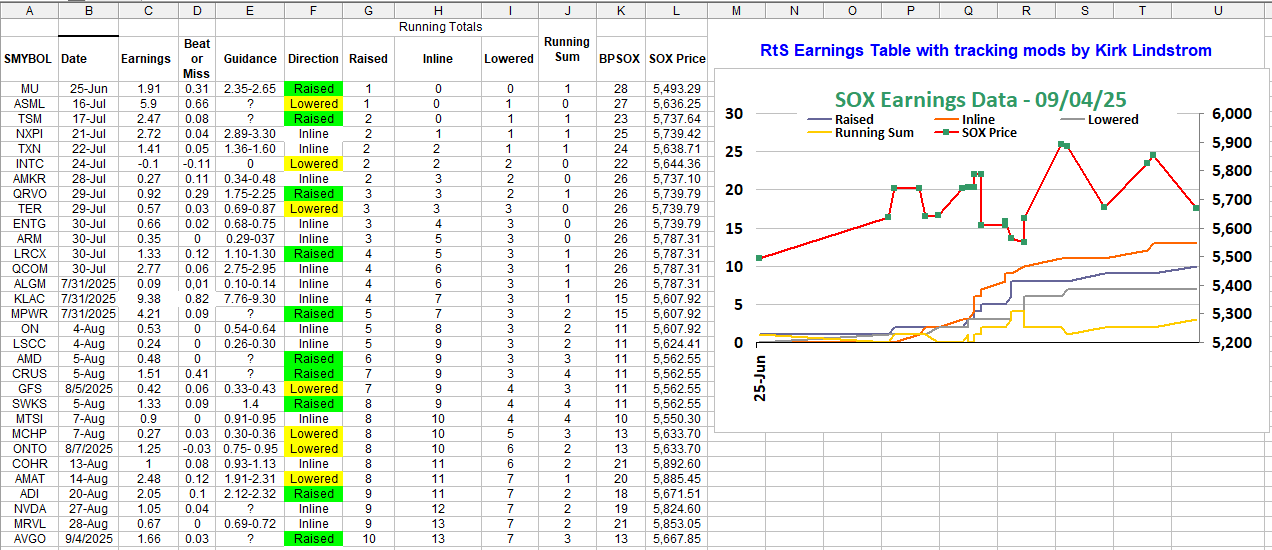The width and height of the screenshot is (1272, 550).
Task: Click the Inline legend entry in chart
Action: click(x=977, y=119)
